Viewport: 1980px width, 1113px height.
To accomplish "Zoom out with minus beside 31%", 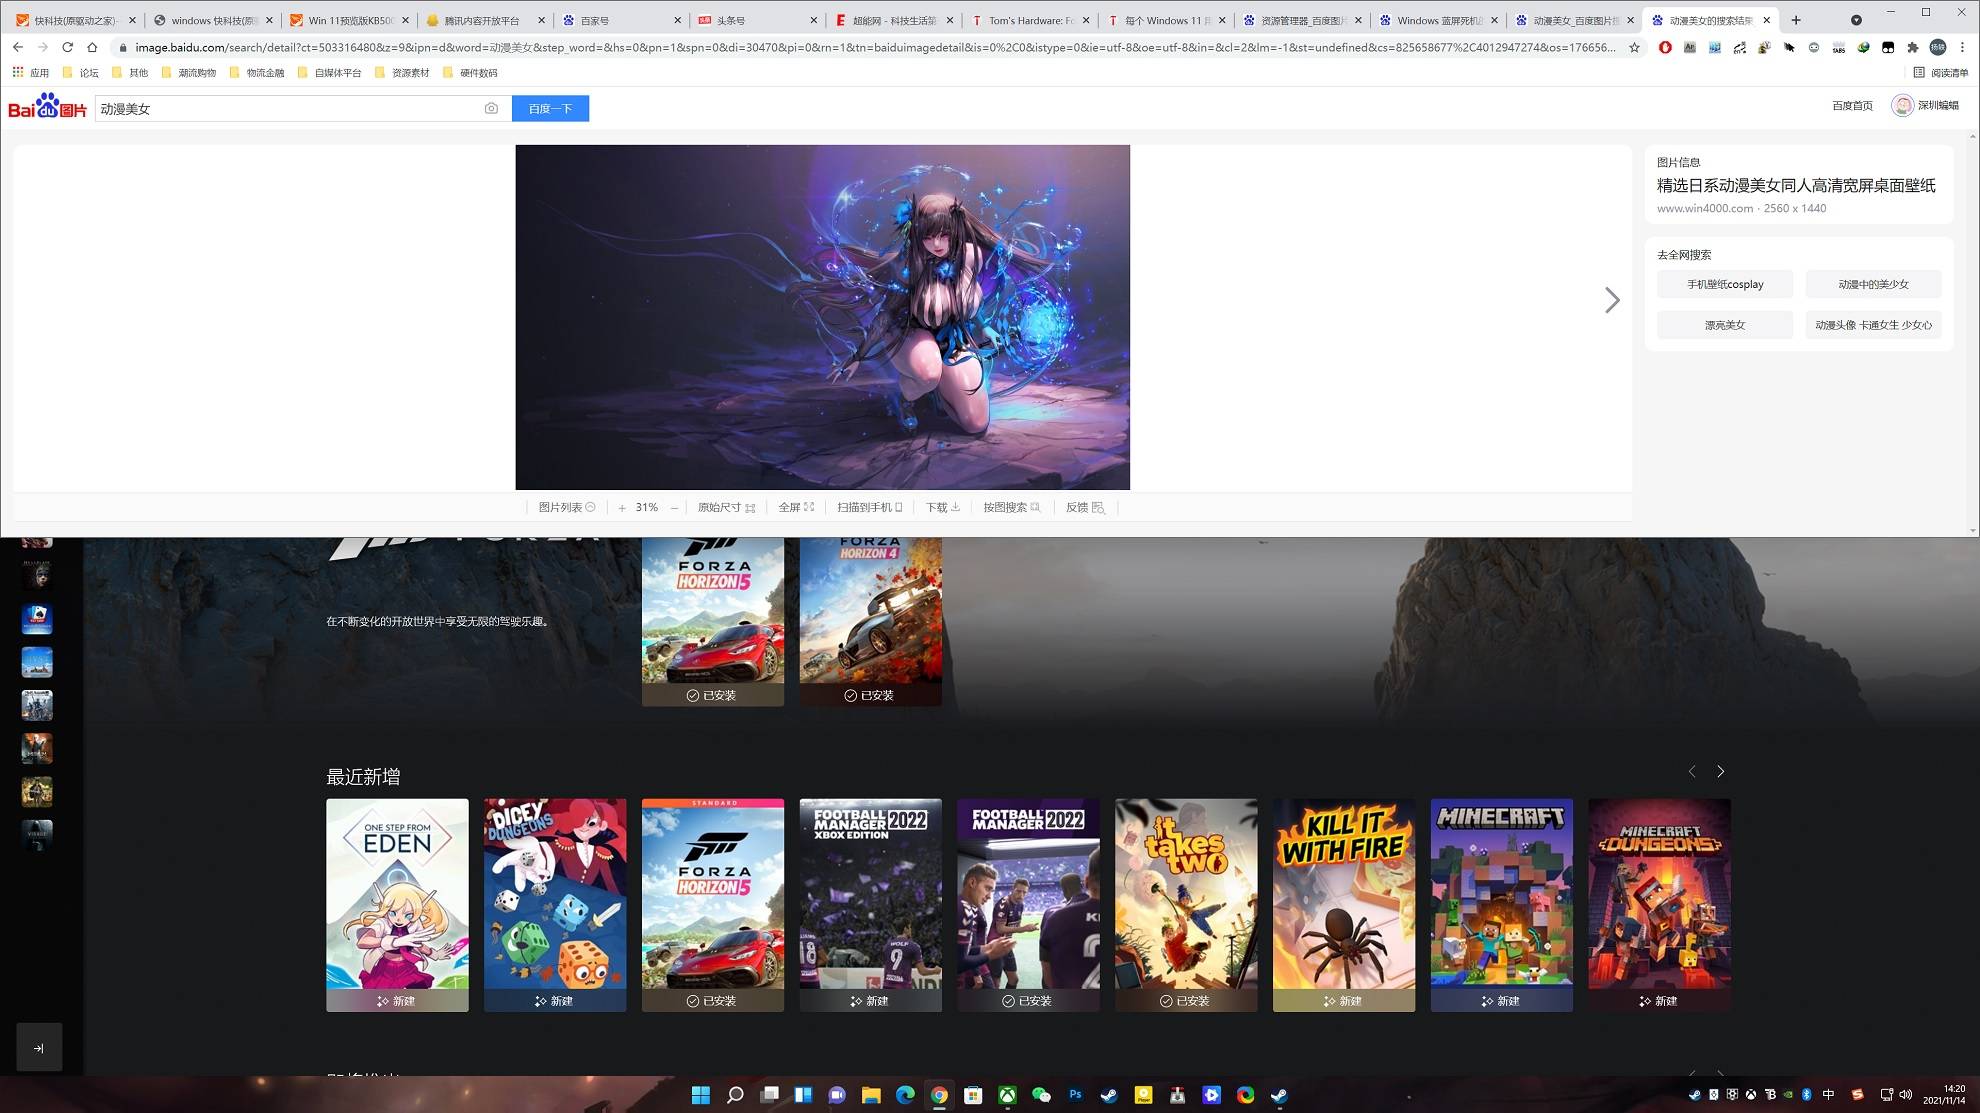I will (x=674, y=508).
